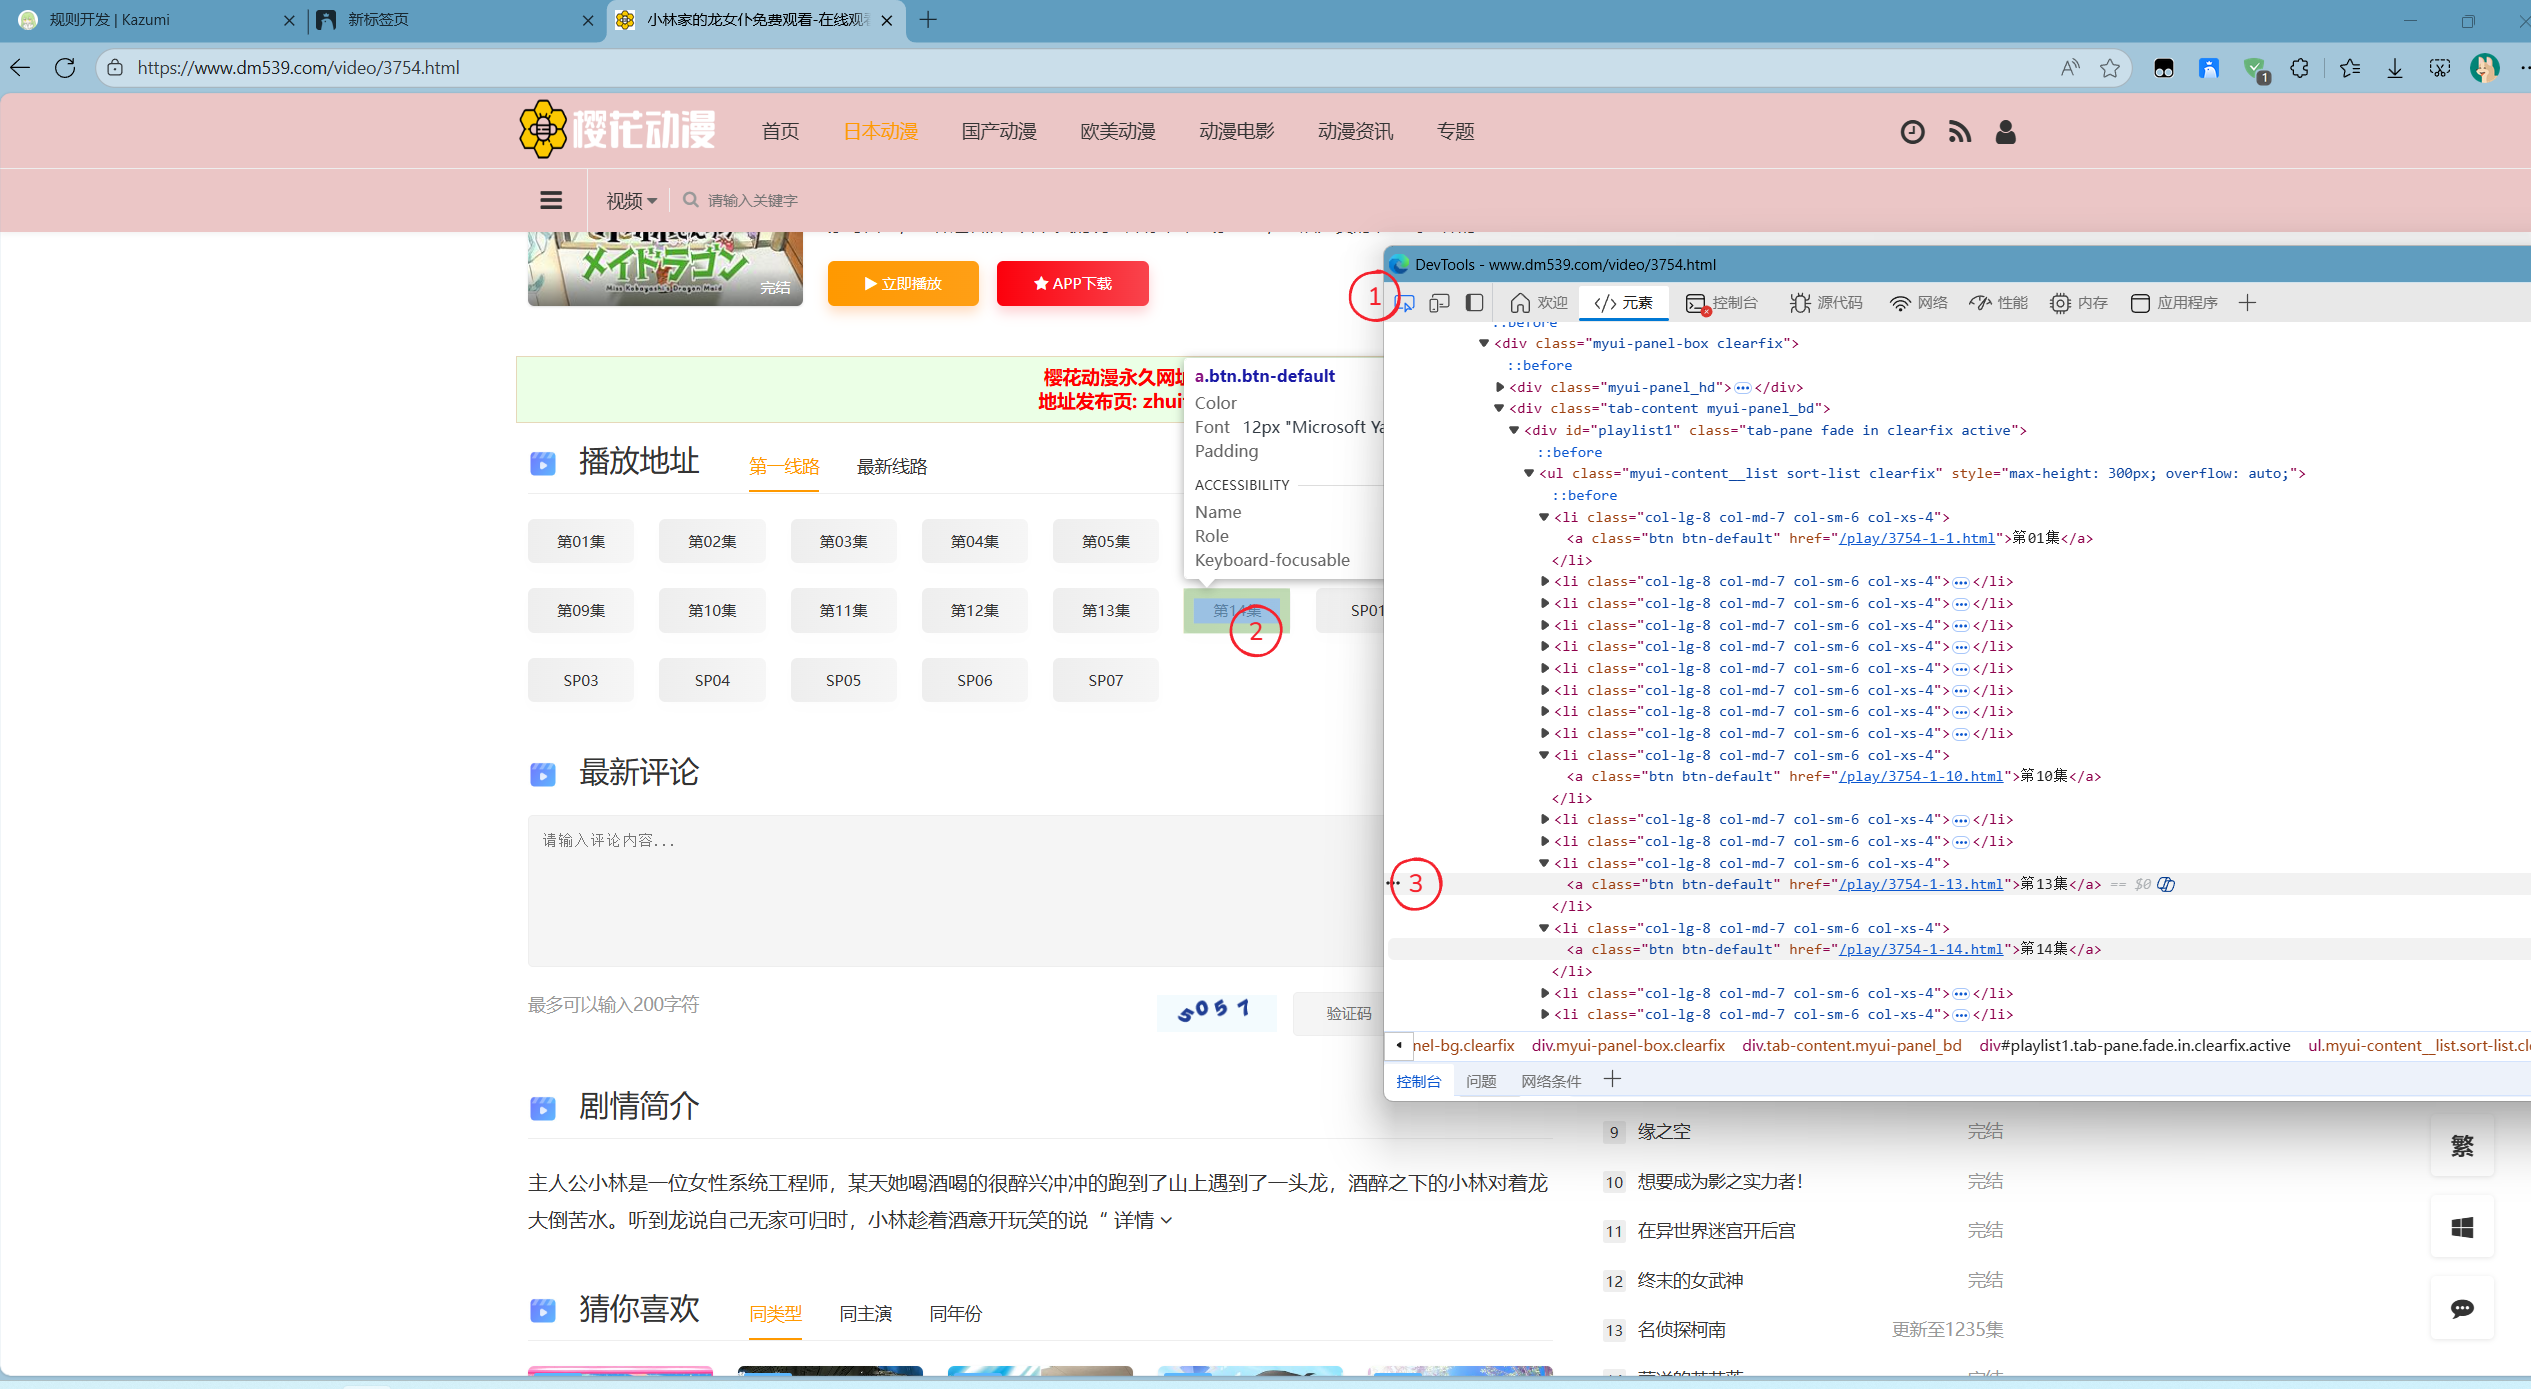Click the add-tool plus icon in DevTools
The height and width of the screenshot is (1389, 2531).
[x=2247, y=303]
